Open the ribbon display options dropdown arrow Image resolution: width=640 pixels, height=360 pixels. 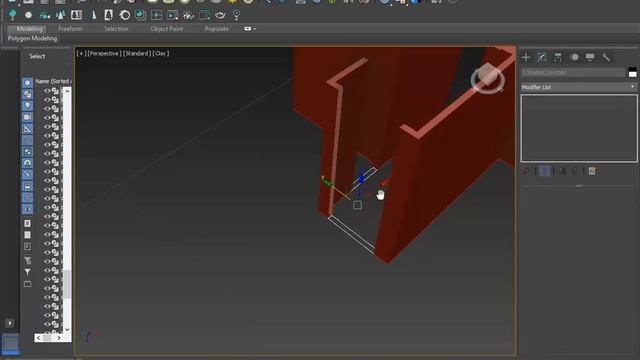pos(255,29)
